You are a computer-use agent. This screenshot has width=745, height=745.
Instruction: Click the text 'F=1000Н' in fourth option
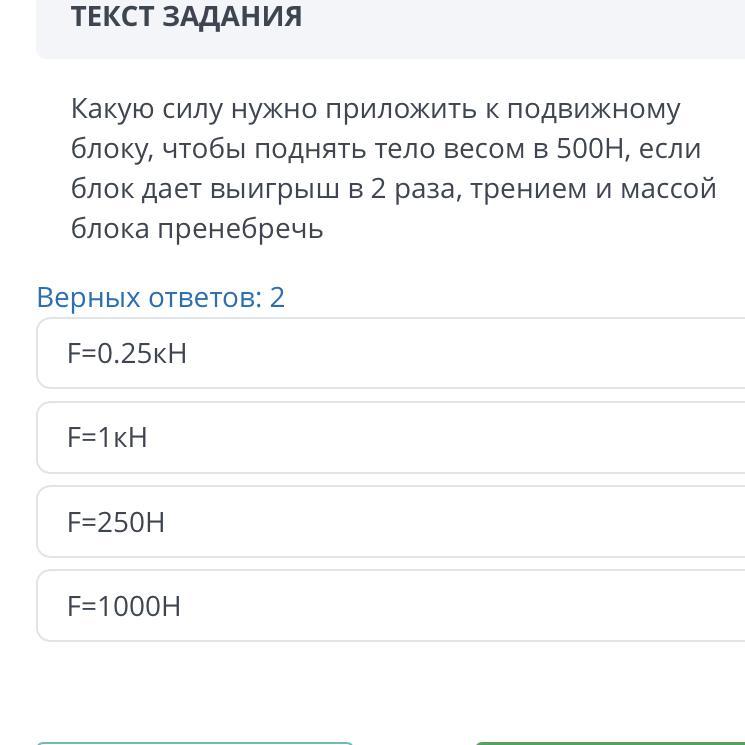click(x=124, y=606)
